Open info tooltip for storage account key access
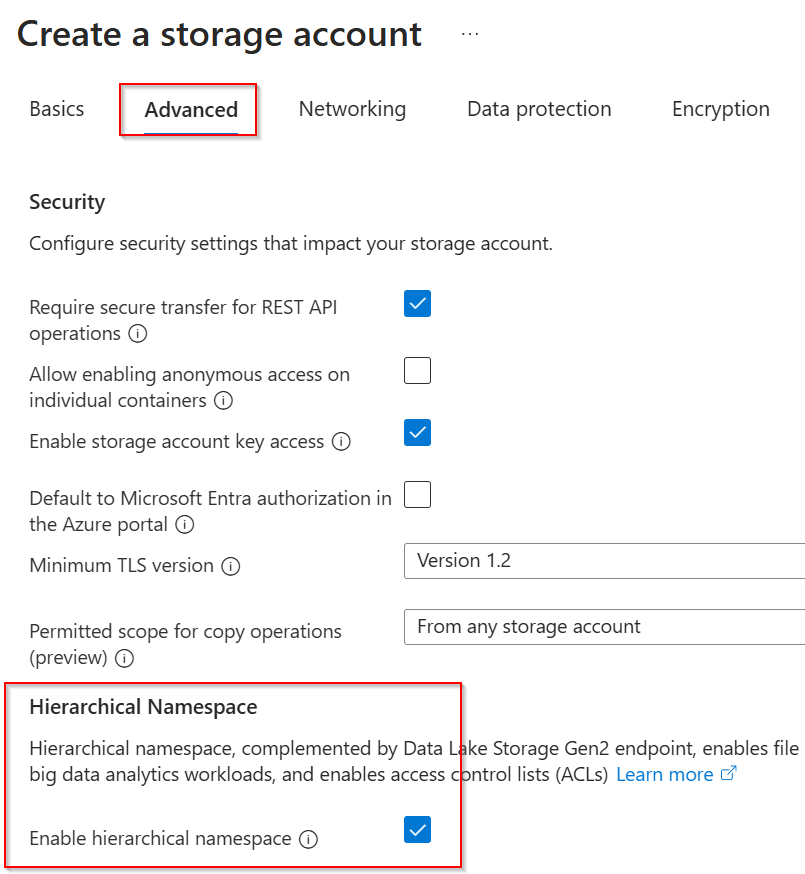Viewport: 805px width, 874px height. 343,441
